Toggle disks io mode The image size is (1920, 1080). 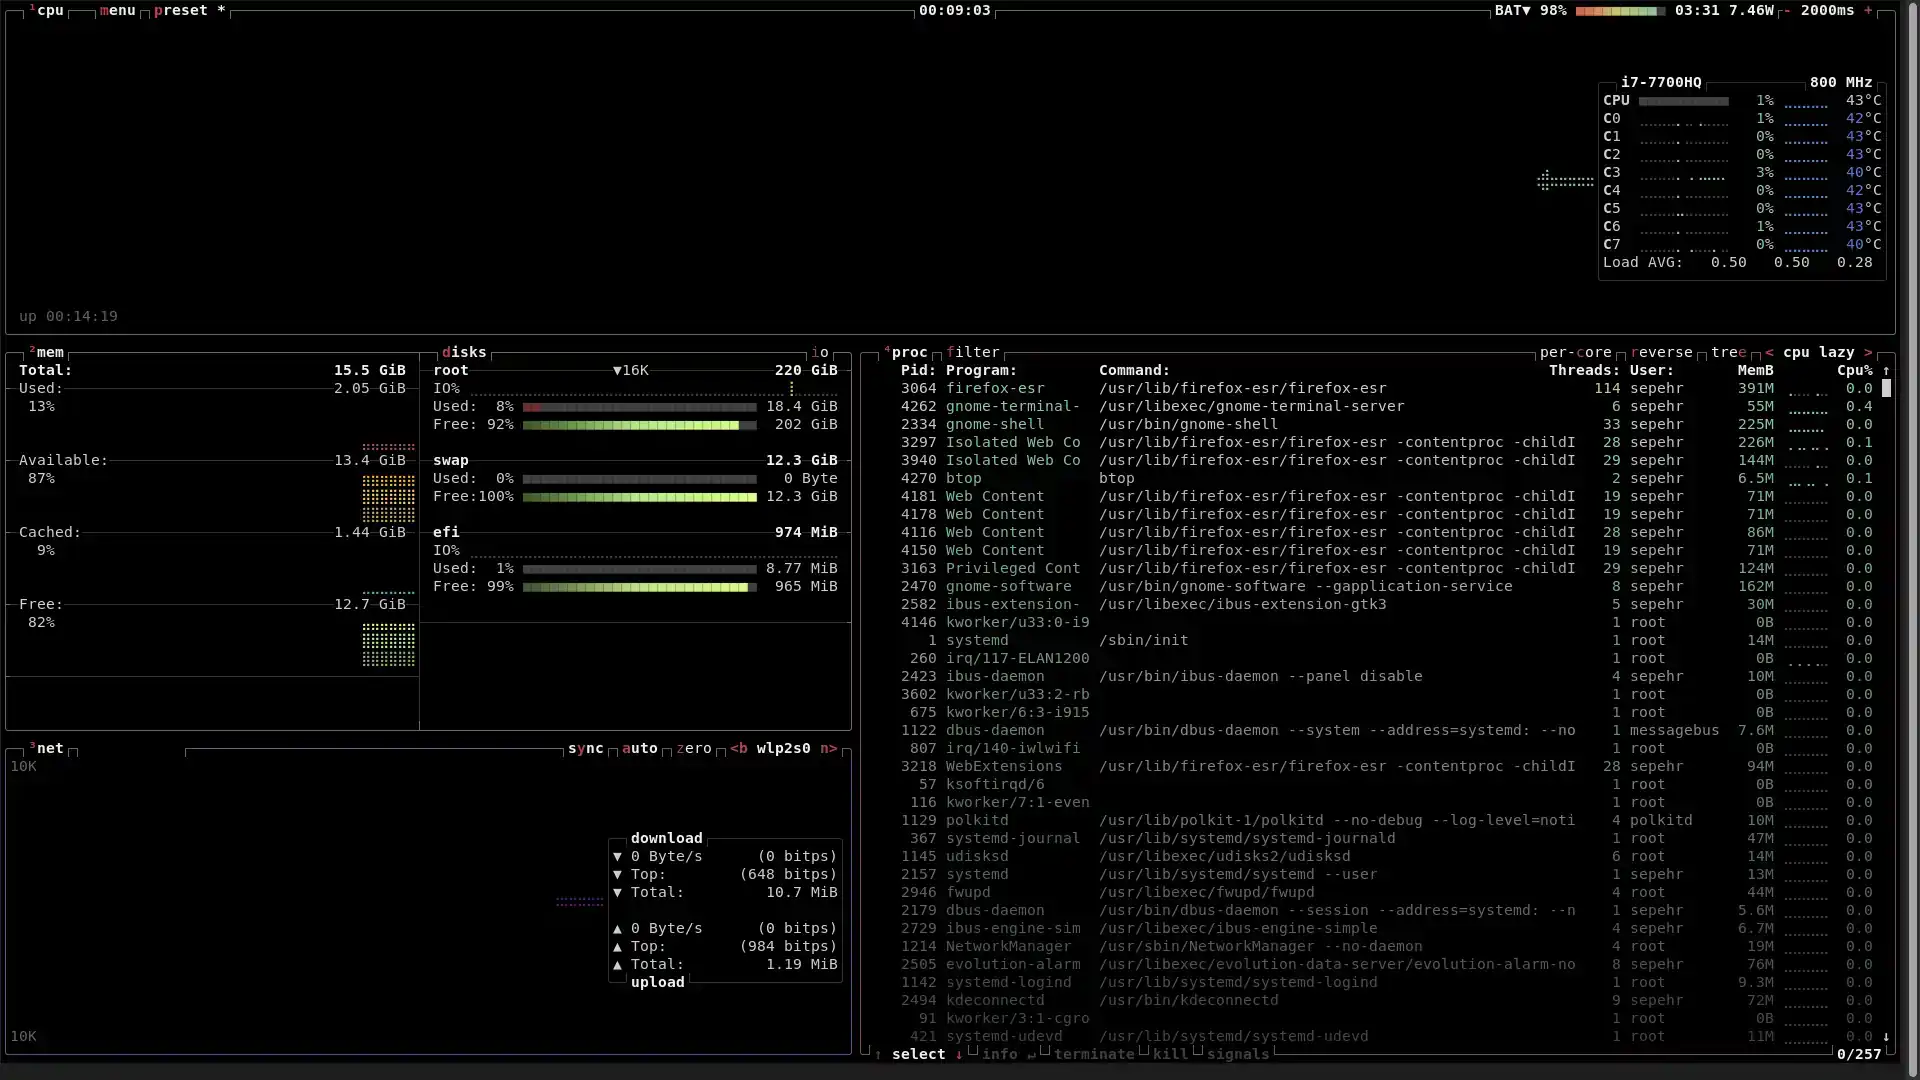(819, 352)
